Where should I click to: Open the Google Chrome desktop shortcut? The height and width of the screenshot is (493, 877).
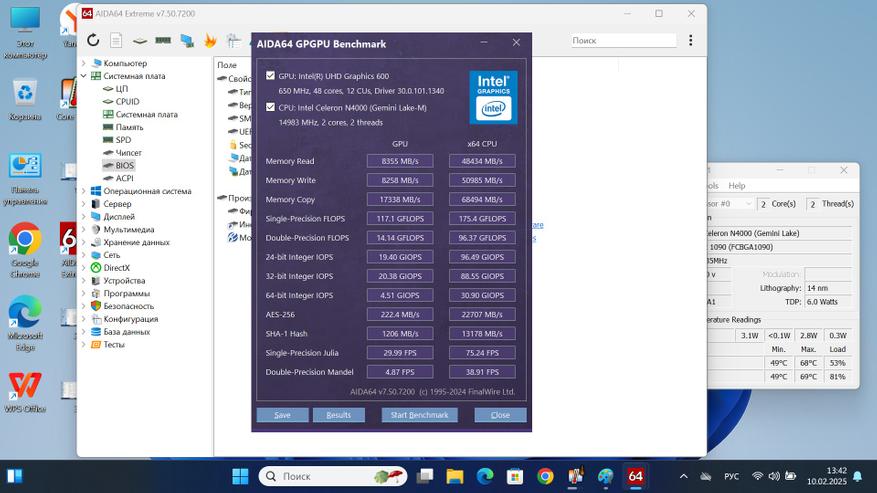(x=25, y=250)
